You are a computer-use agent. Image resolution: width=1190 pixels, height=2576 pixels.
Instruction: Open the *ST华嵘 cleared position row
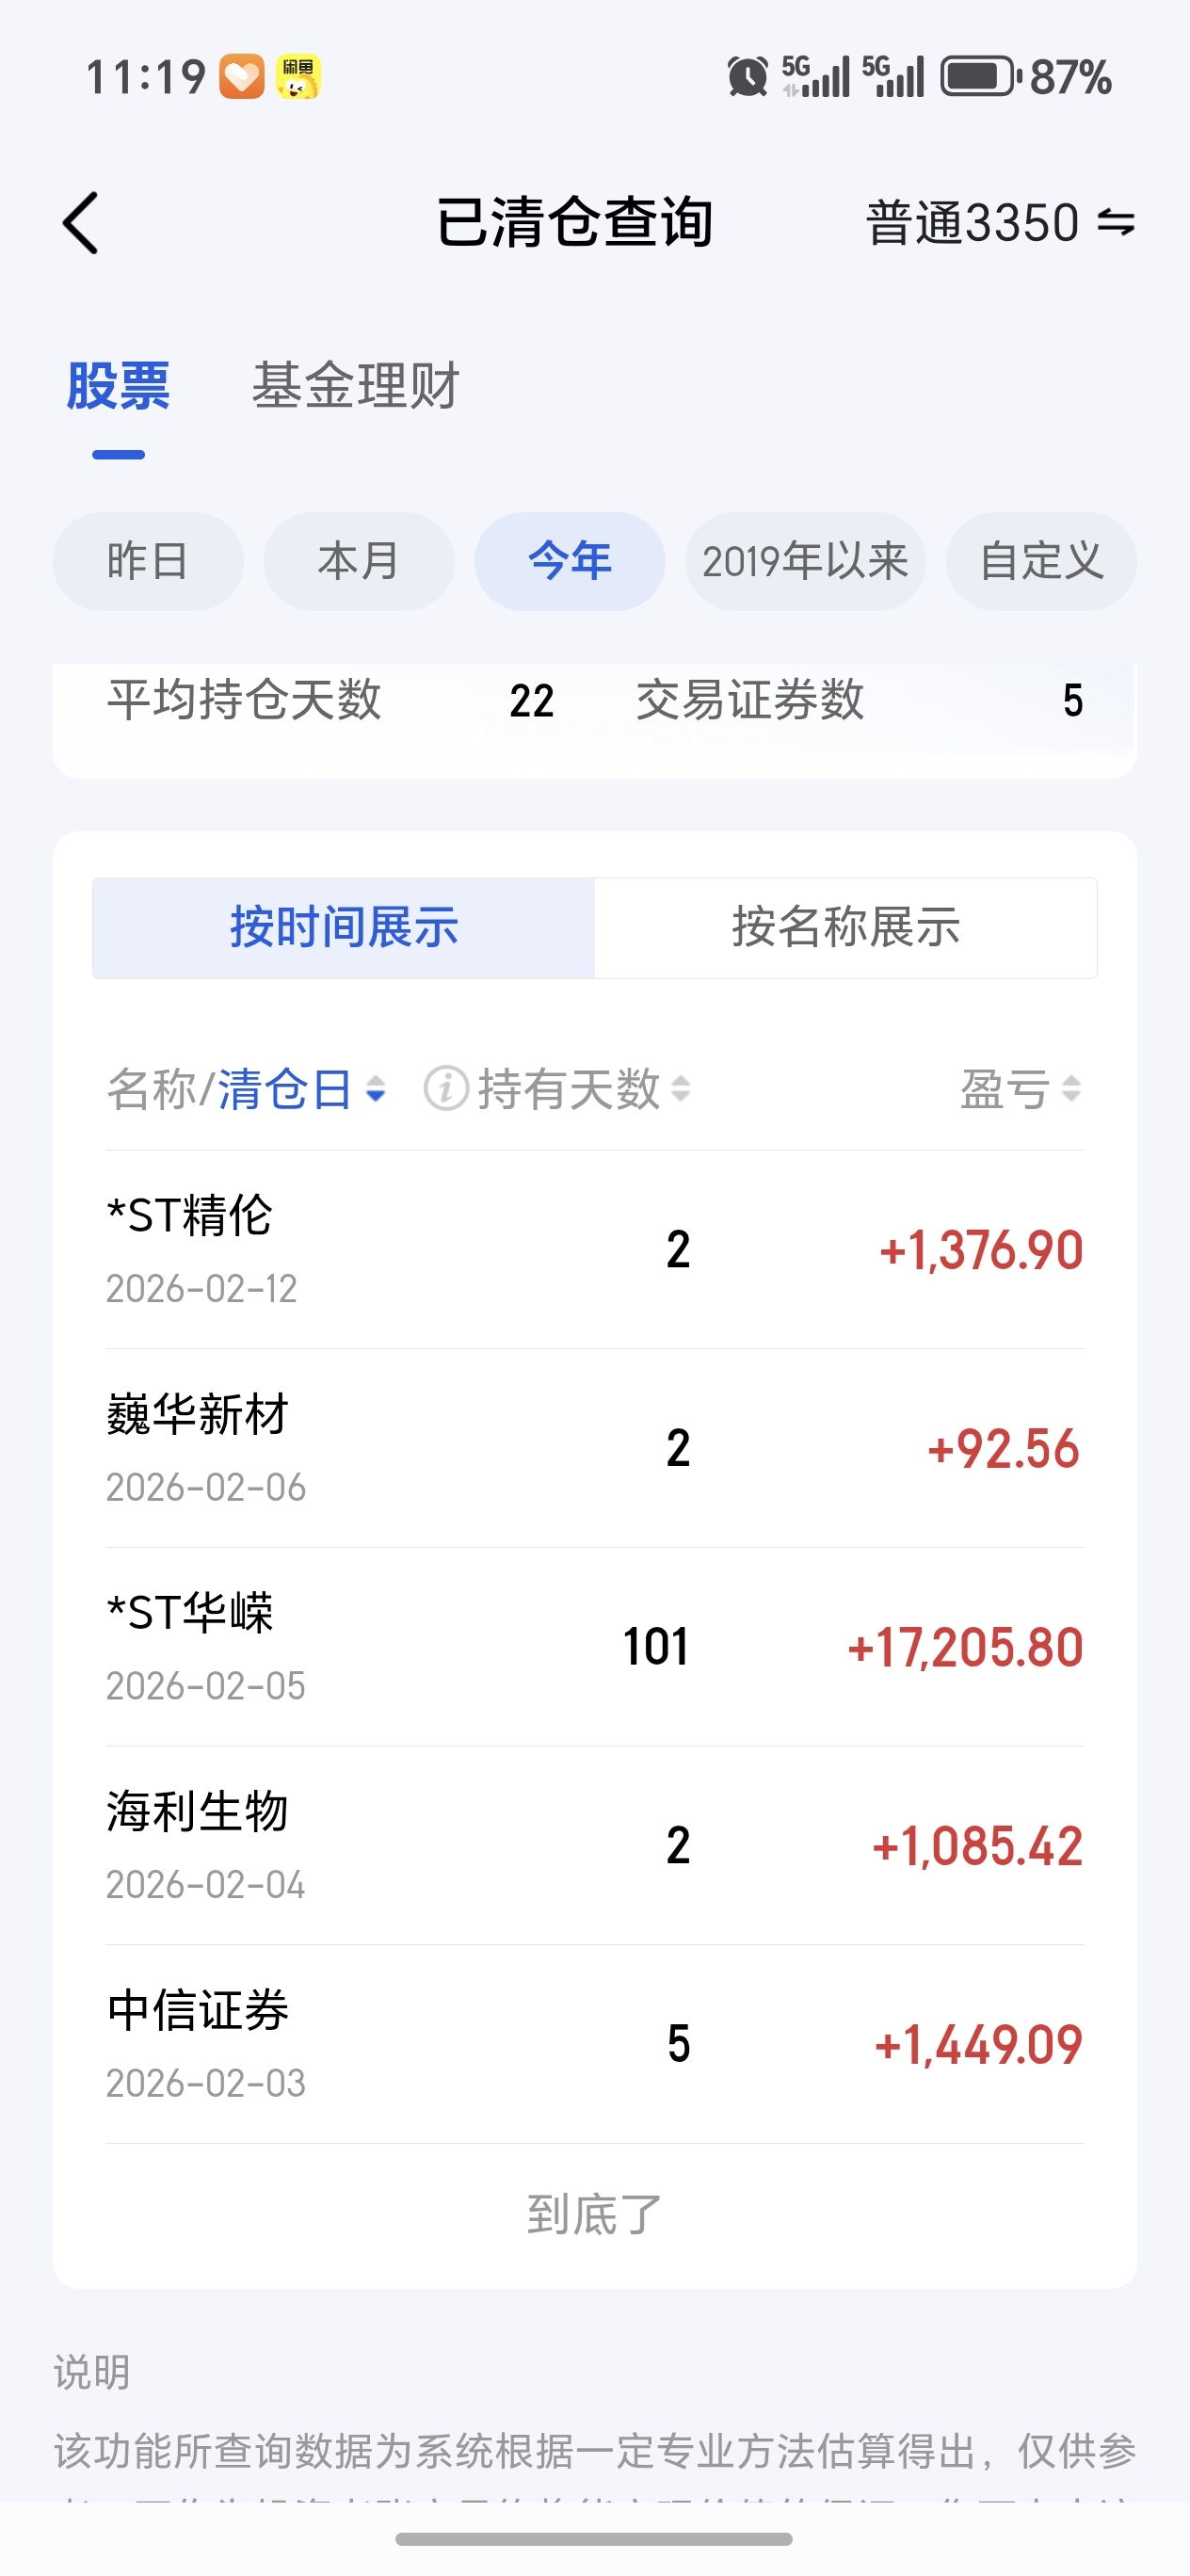(x=595, y=1646)
